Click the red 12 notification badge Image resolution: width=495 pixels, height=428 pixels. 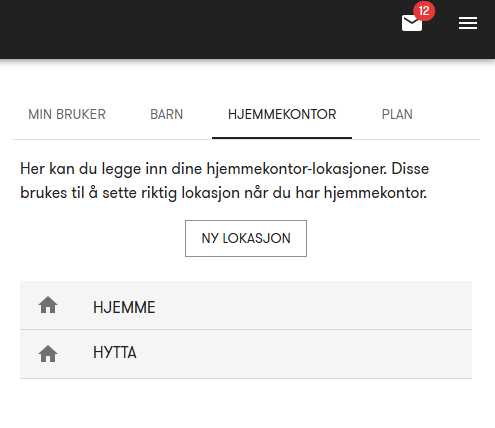[424, 11]
